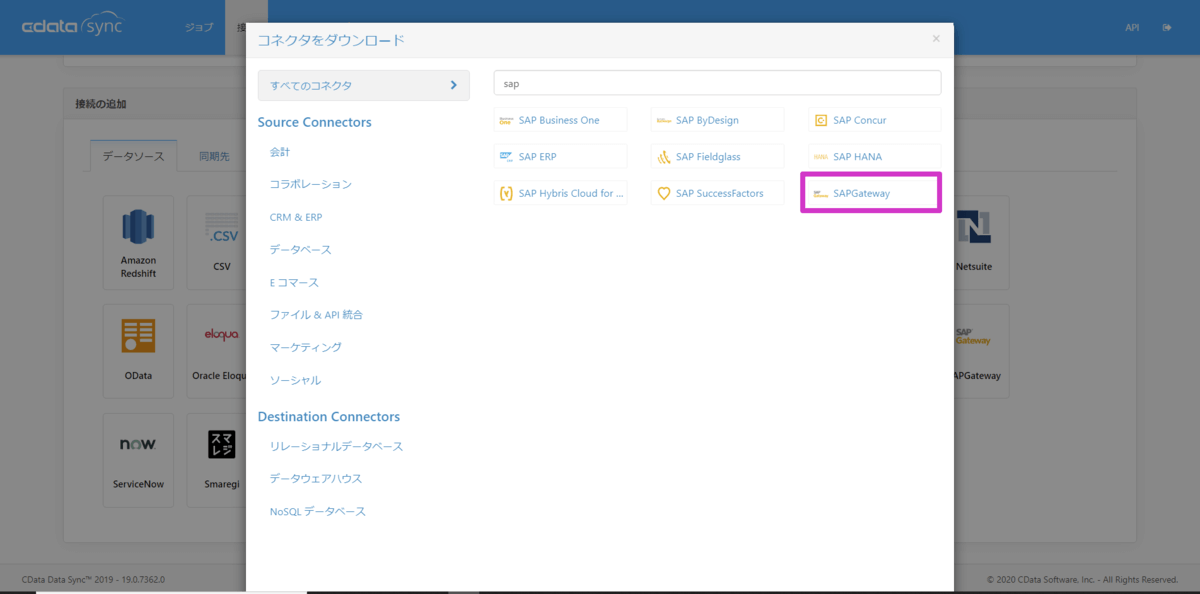Expand すべてのコネクタ with the chevron
1200x594 pixels.
click(x=453, y=85)
